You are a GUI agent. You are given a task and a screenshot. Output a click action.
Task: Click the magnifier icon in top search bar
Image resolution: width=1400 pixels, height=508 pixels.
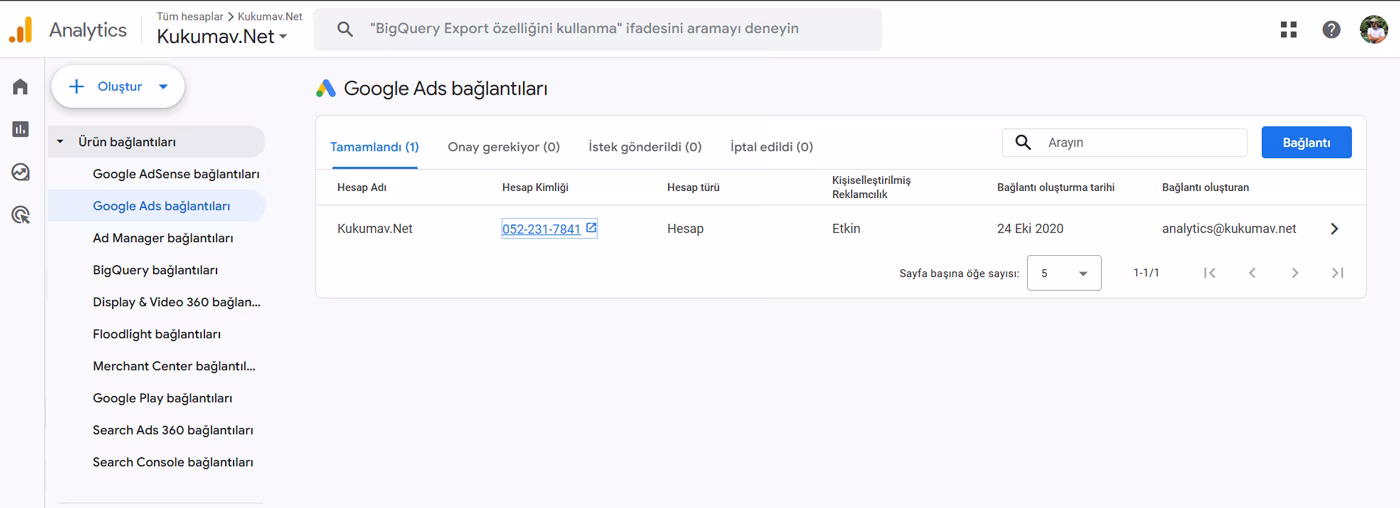(x=345, y=29)
